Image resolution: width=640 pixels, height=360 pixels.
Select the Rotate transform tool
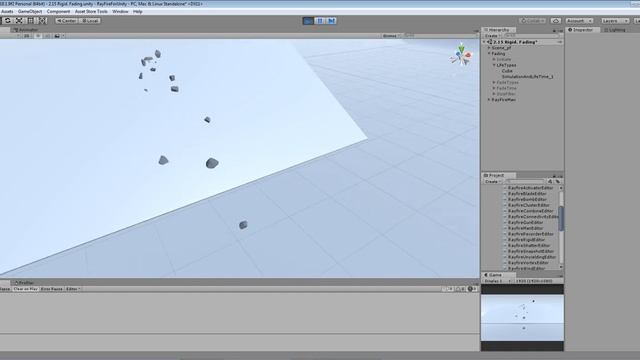[7, 20]
